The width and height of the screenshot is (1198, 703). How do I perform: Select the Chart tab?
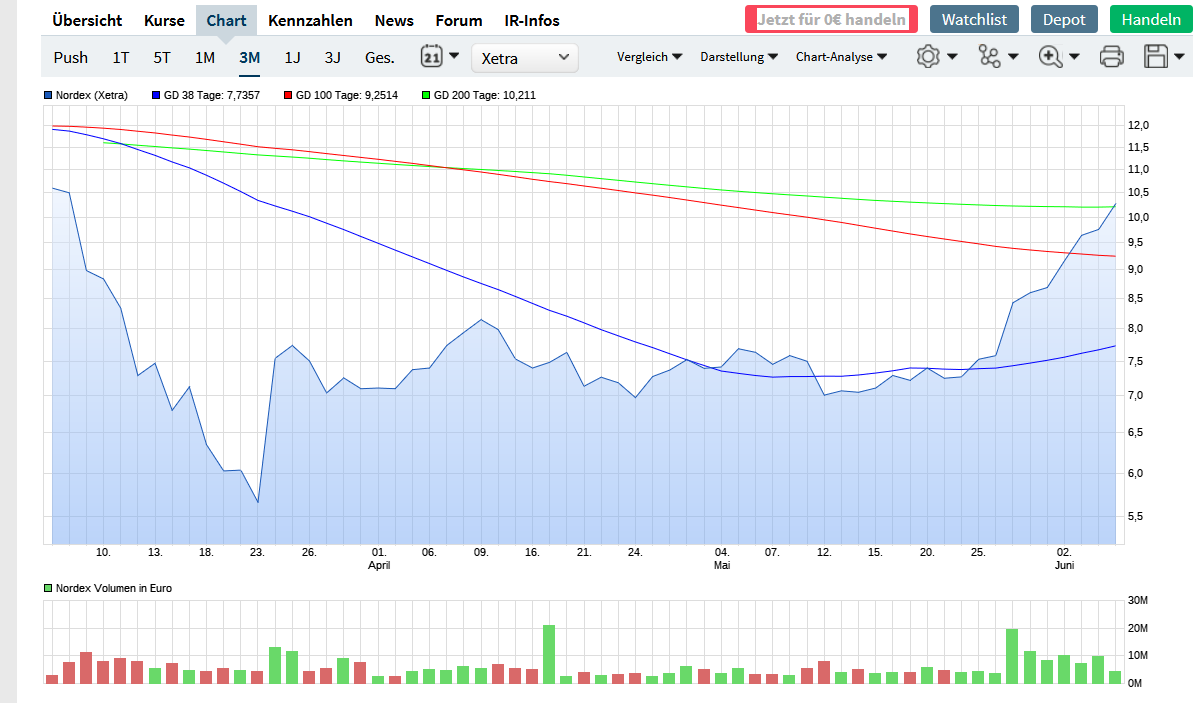(226, 21)
